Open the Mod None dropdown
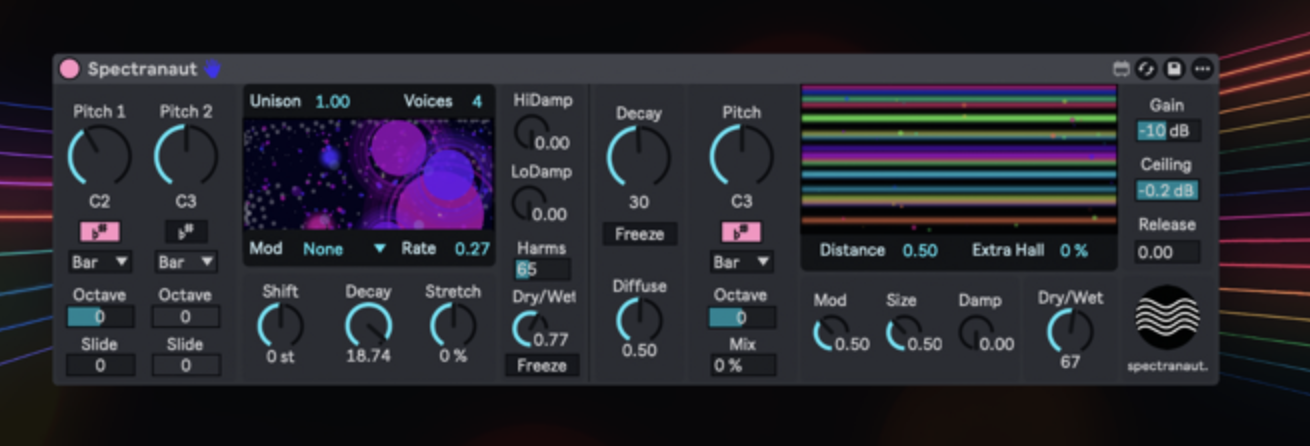This screenshot has height=446, width=1310. point(345,248)
